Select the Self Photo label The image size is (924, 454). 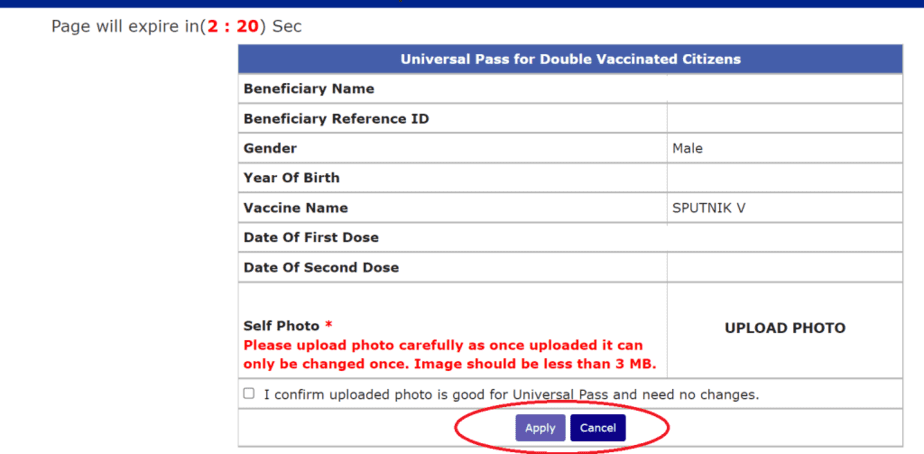(x=281, y=326)
